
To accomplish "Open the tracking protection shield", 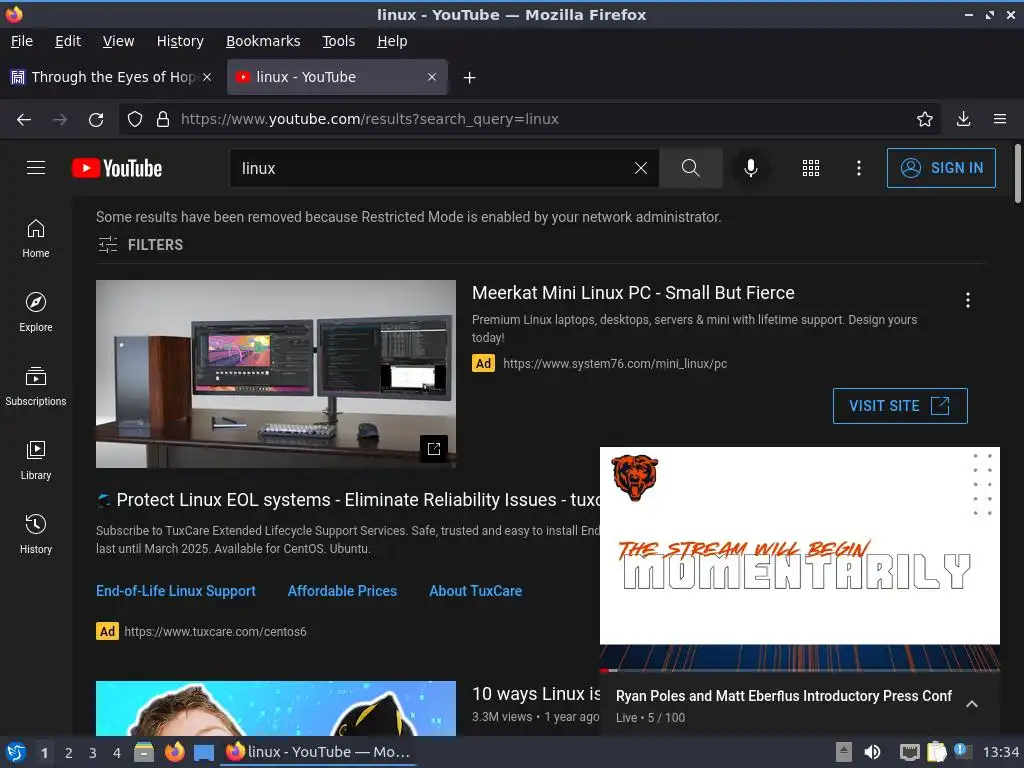I will coord(135,120).
